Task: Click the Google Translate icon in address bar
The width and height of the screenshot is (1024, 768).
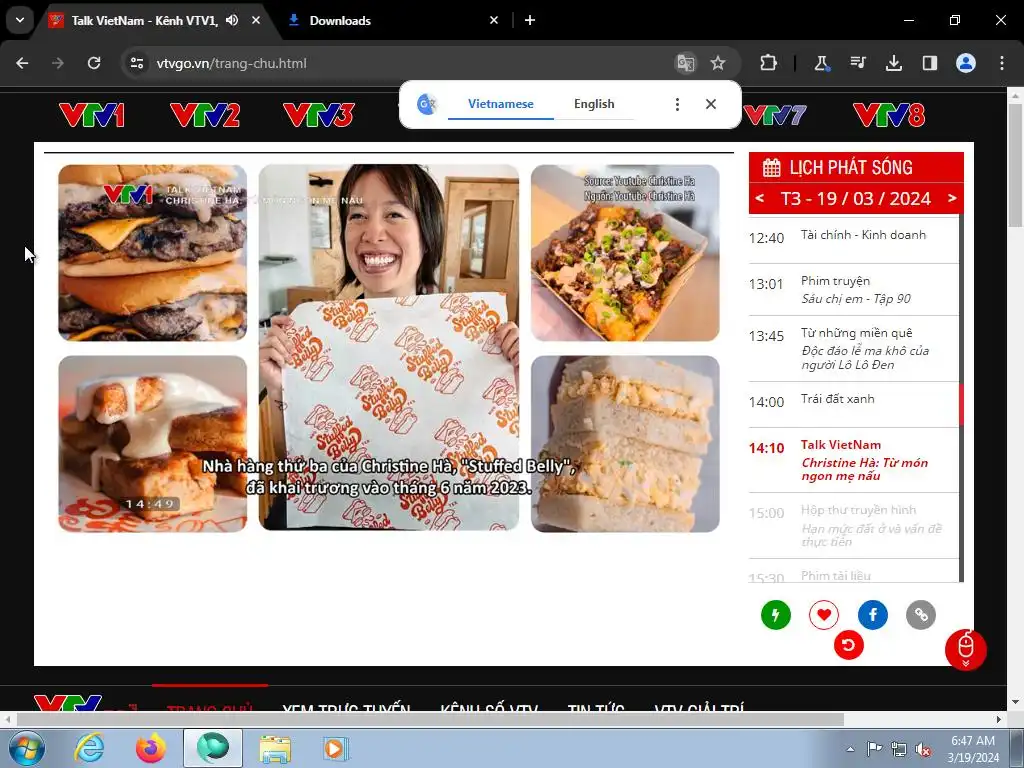Action: pyautogui.click(x=686, y=63)
